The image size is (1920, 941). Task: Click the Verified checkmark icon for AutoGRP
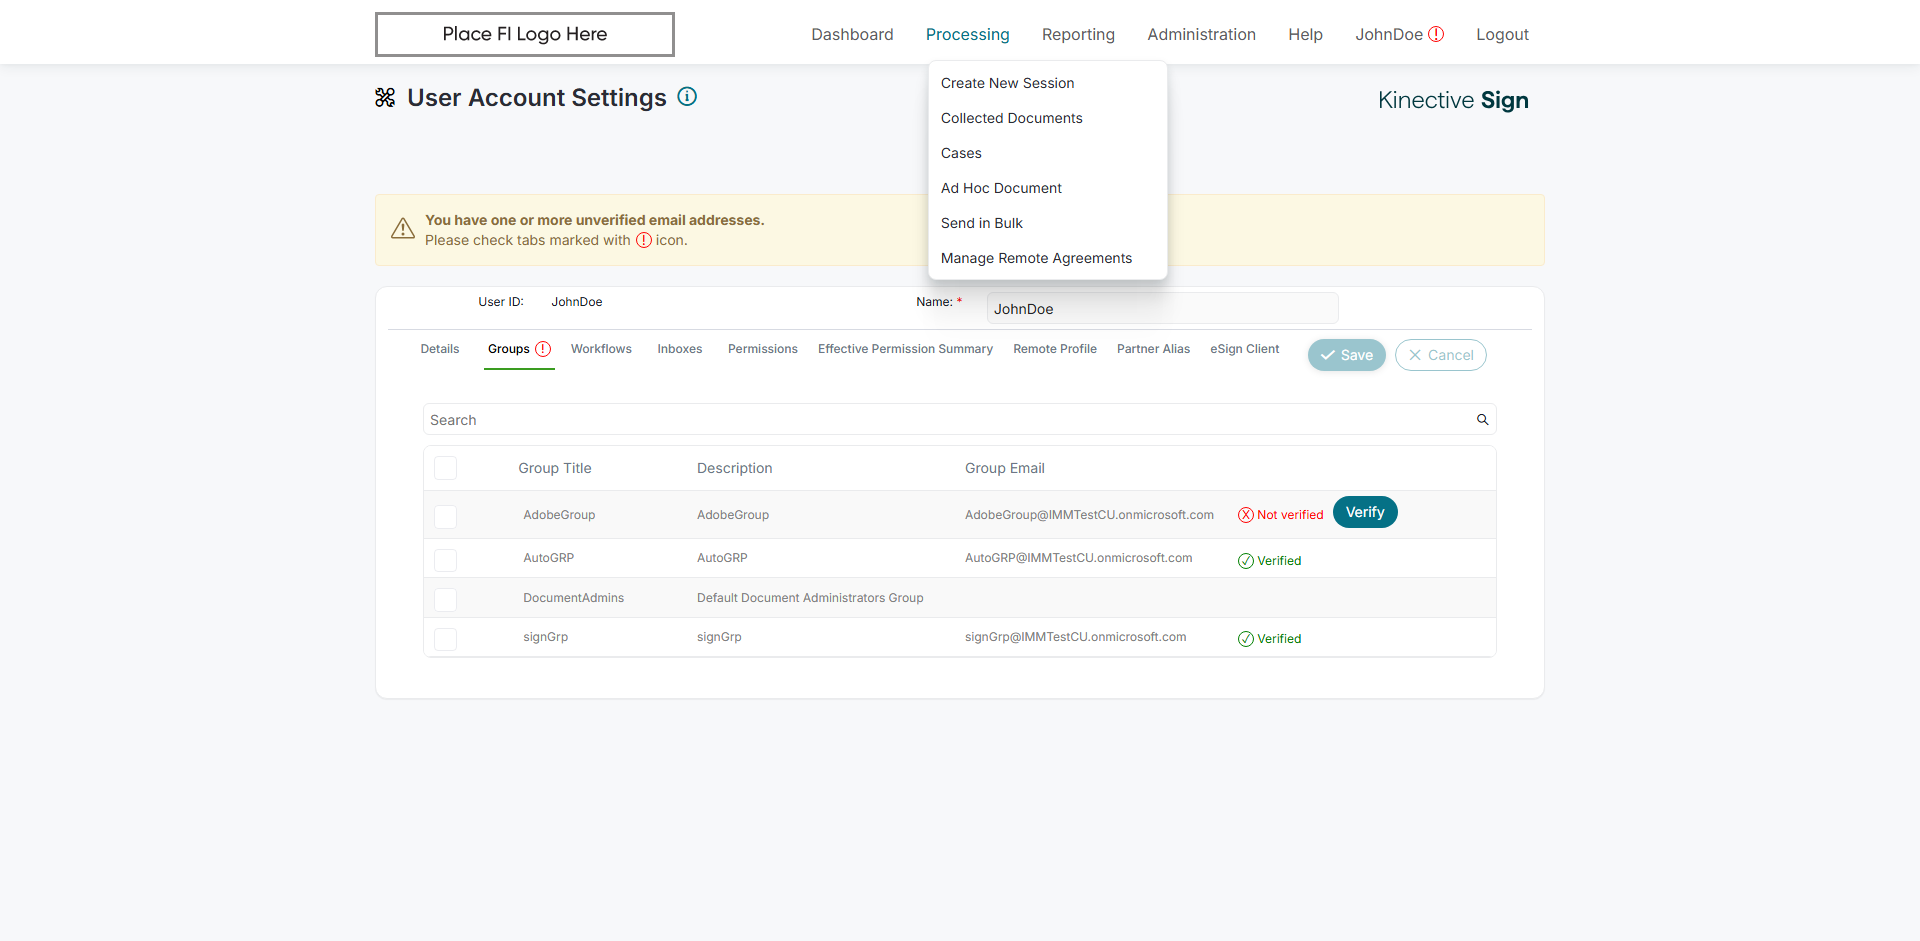1246,561
